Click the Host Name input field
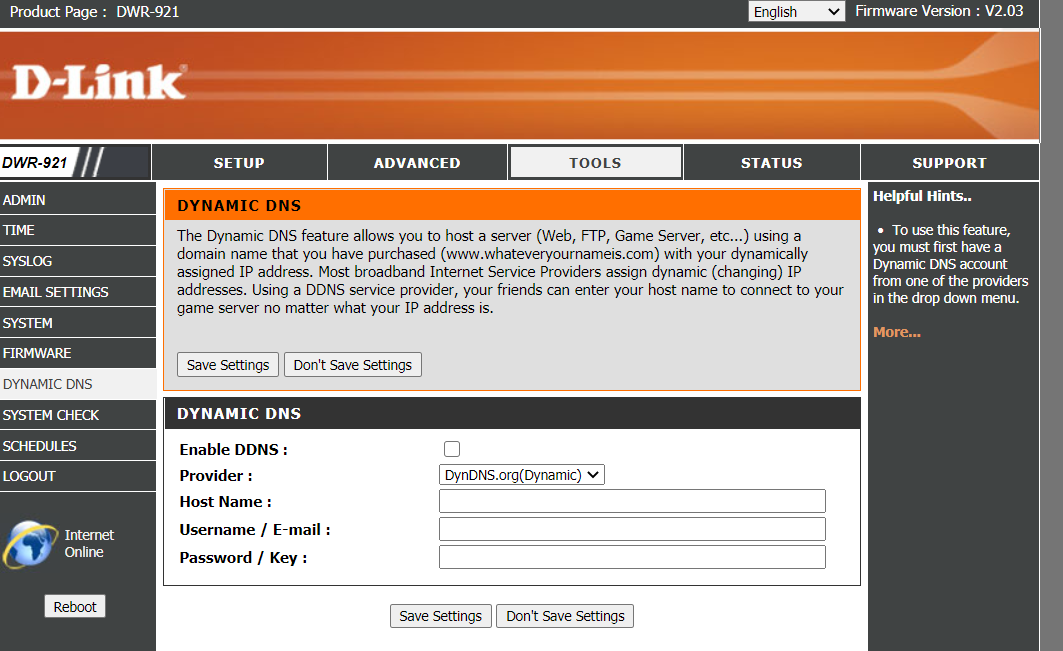This screenshot has width=1063, height=651. pyautogui.click(x=632, y=501)
